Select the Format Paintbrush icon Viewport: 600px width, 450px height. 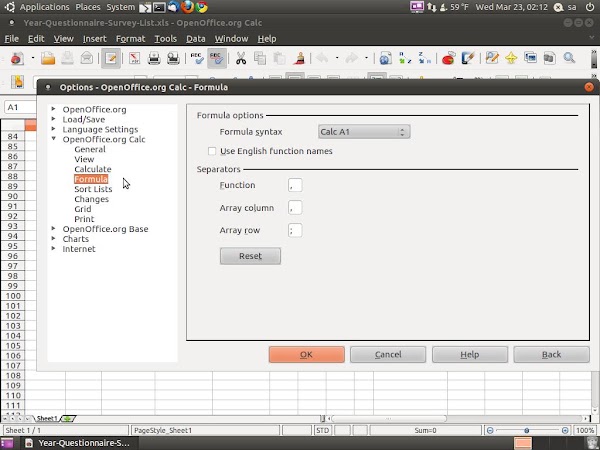click(x=299, y=59)
